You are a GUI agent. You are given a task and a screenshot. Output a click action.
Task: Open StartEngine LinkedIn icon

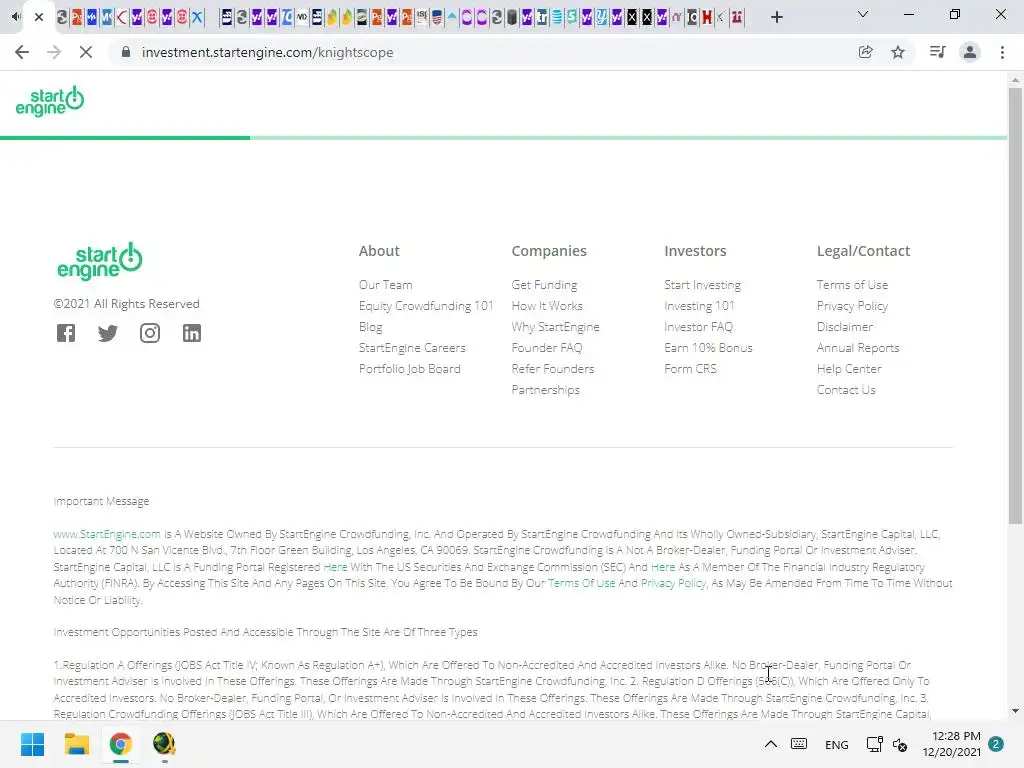[x=191, y=333]
